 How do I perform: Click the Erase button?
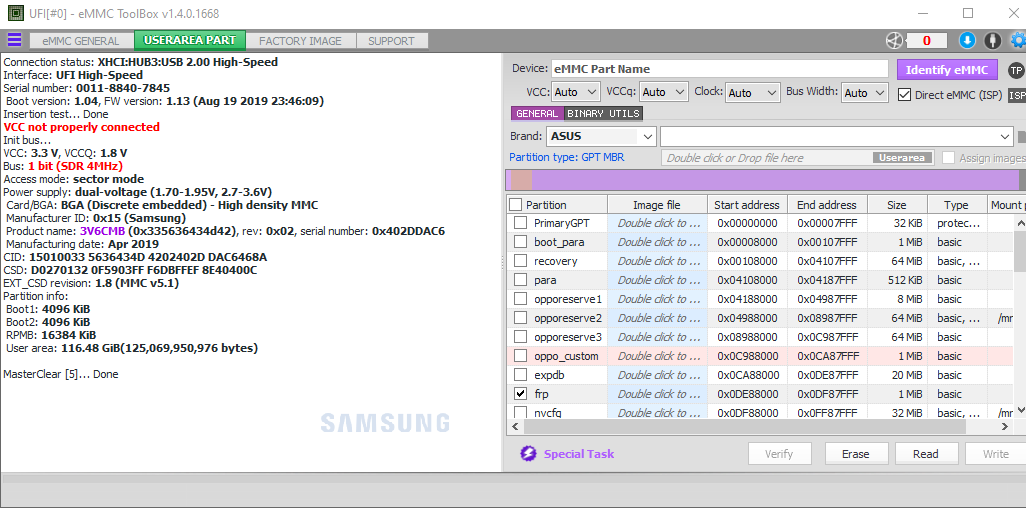(855, 454)
